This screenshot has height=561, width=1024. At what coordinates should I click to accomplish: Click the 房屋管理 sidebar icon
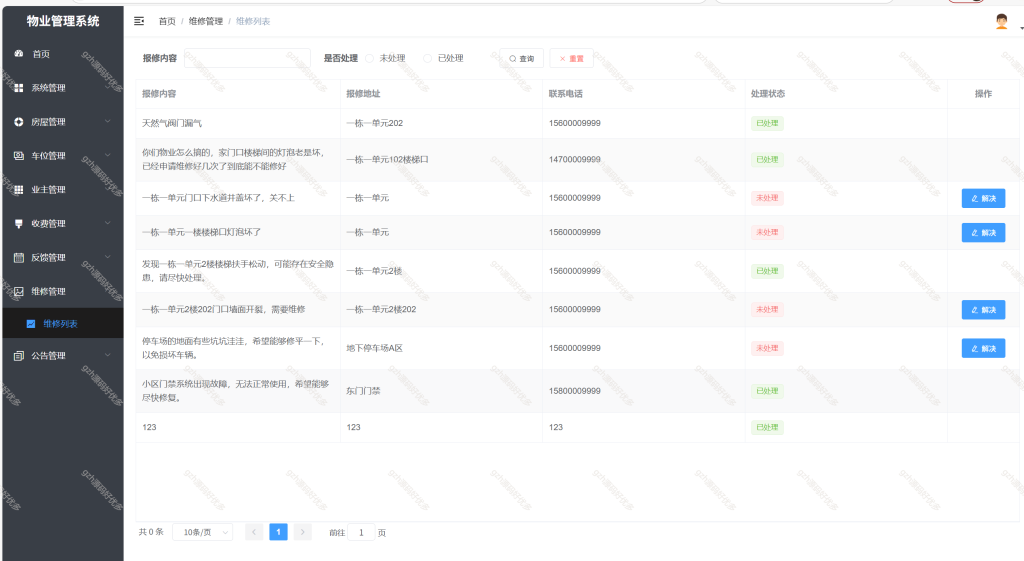tap(19, 121)
